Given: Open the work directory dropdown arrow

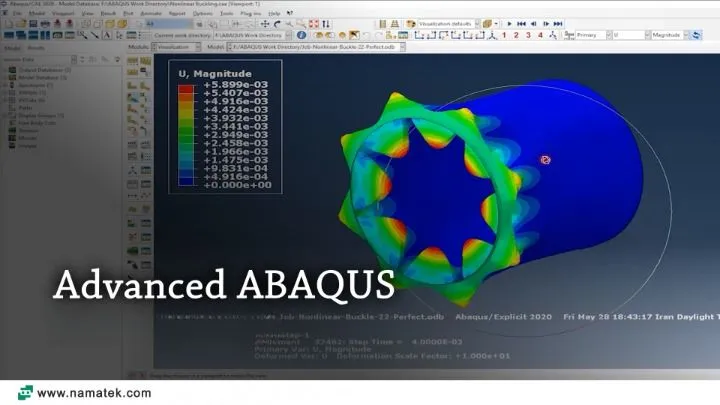Looking at the screenshot, I should 288,35.
